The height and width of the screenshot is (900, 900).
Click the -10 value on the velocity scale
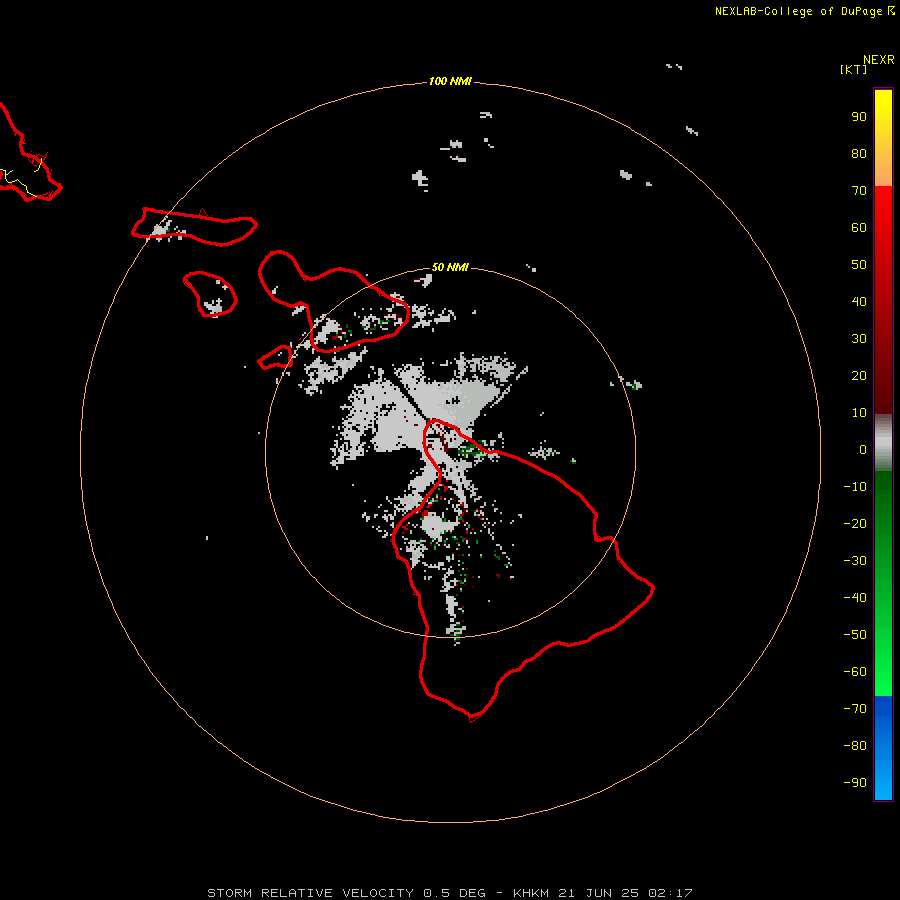[855, 487]
